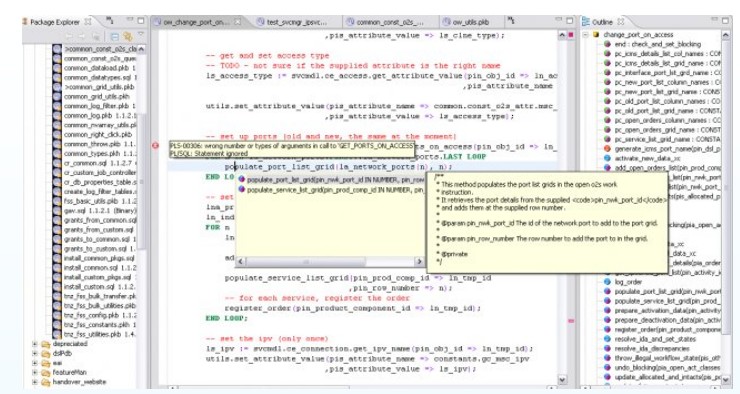Screen dimensions: 740x394
Task: Select common_datatypes.sql file
Action: tap(100, 77)
